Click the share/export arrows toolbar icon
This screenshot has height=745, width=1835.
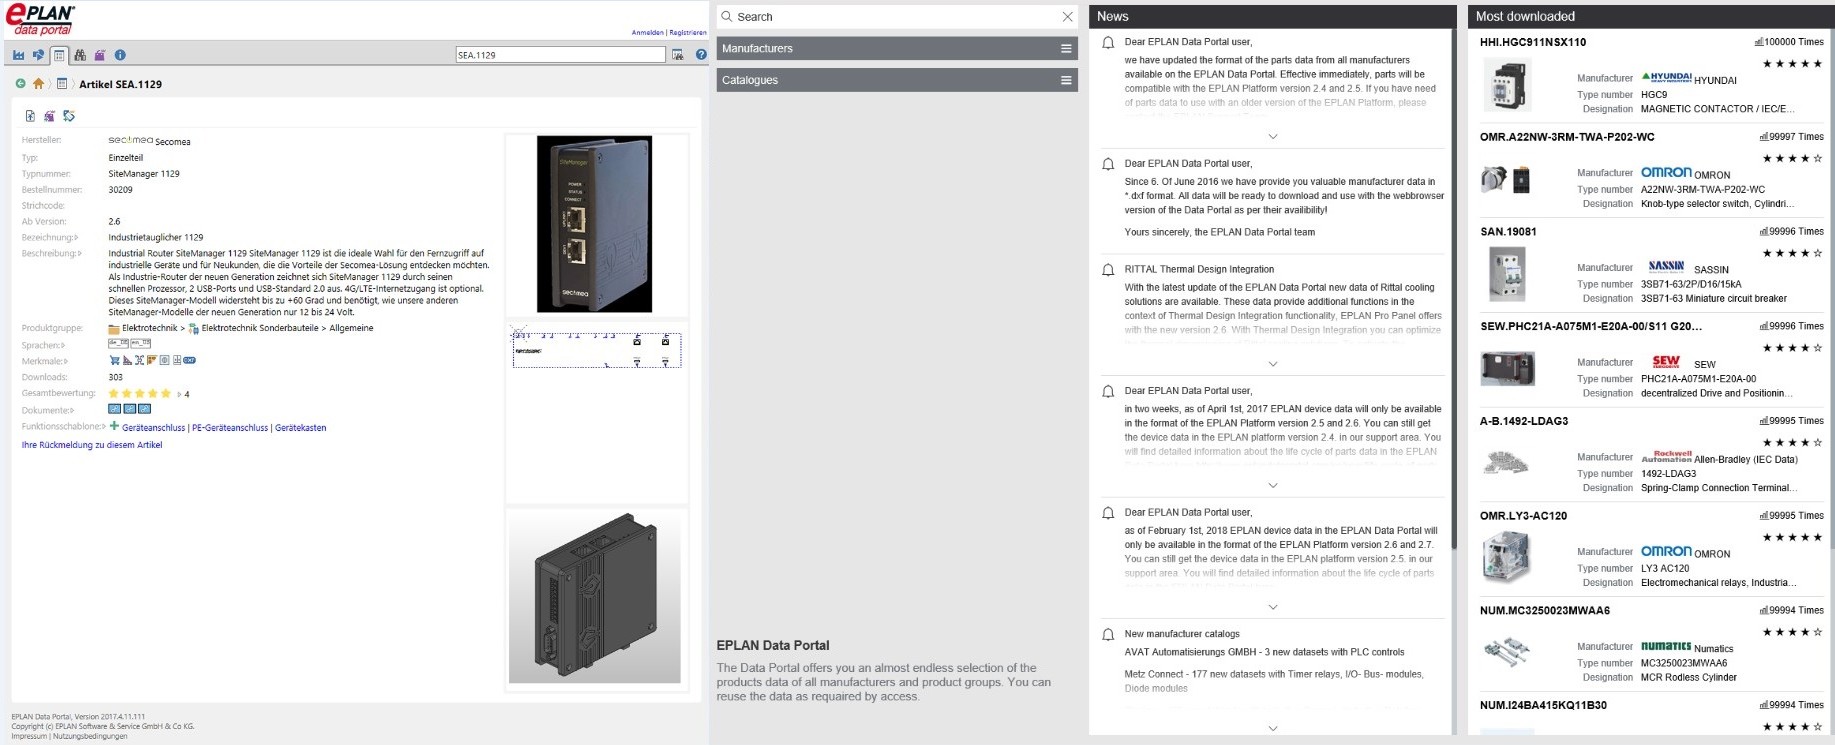coord(39,55)
